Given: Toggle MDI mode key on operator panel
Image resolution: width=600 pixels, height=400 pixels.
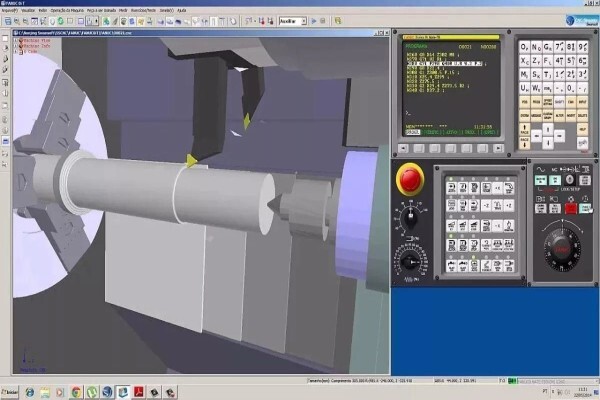Looking at the screenshot, I should 474,188.
